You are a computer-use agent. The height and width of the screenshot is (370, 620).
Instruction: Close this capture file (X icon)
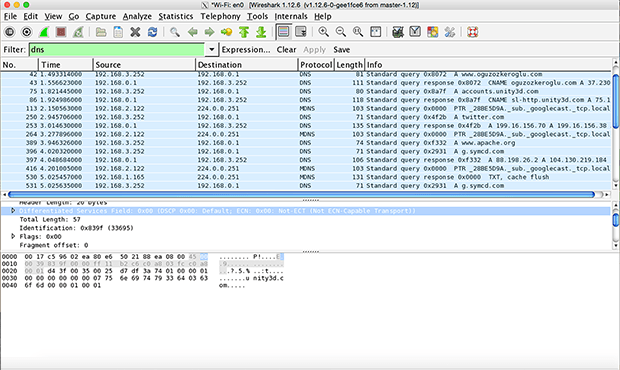point(135,32)
